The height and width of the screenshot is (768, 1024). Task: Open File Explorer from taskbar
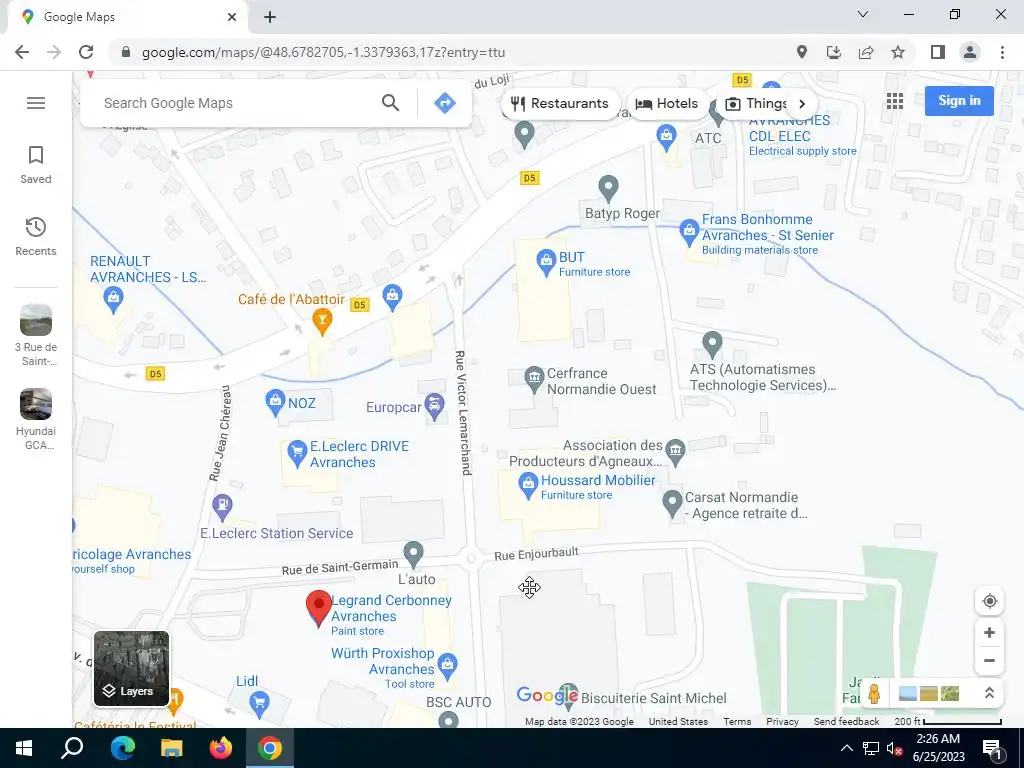click(171, 748)
